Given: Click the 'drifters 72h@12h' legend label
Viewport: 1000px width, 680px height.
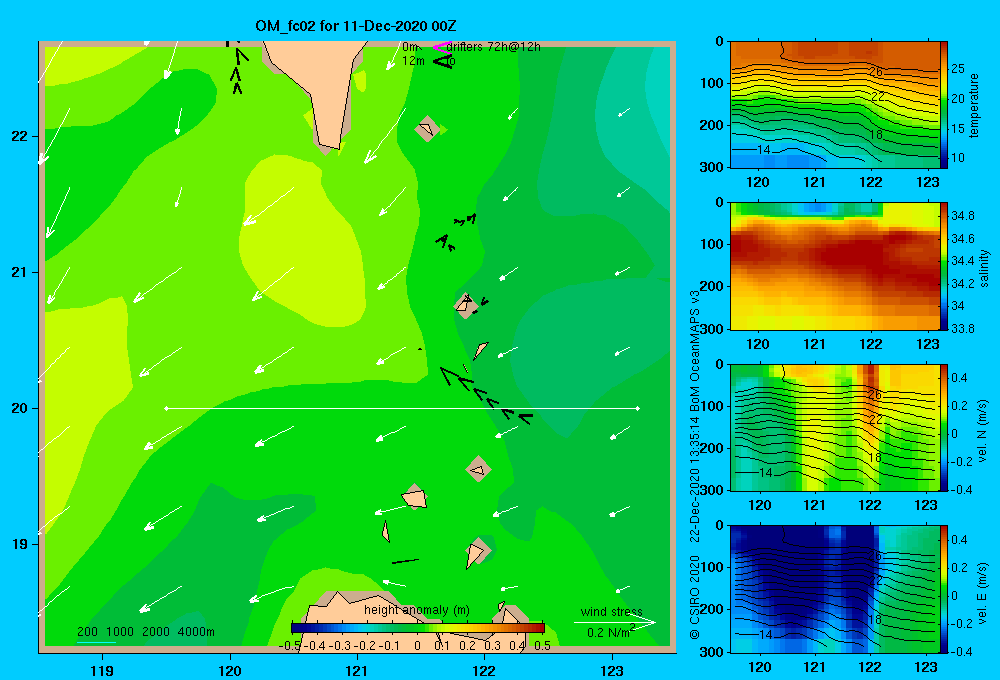Looking at the screenshot, I should click(x=494, y=47).
